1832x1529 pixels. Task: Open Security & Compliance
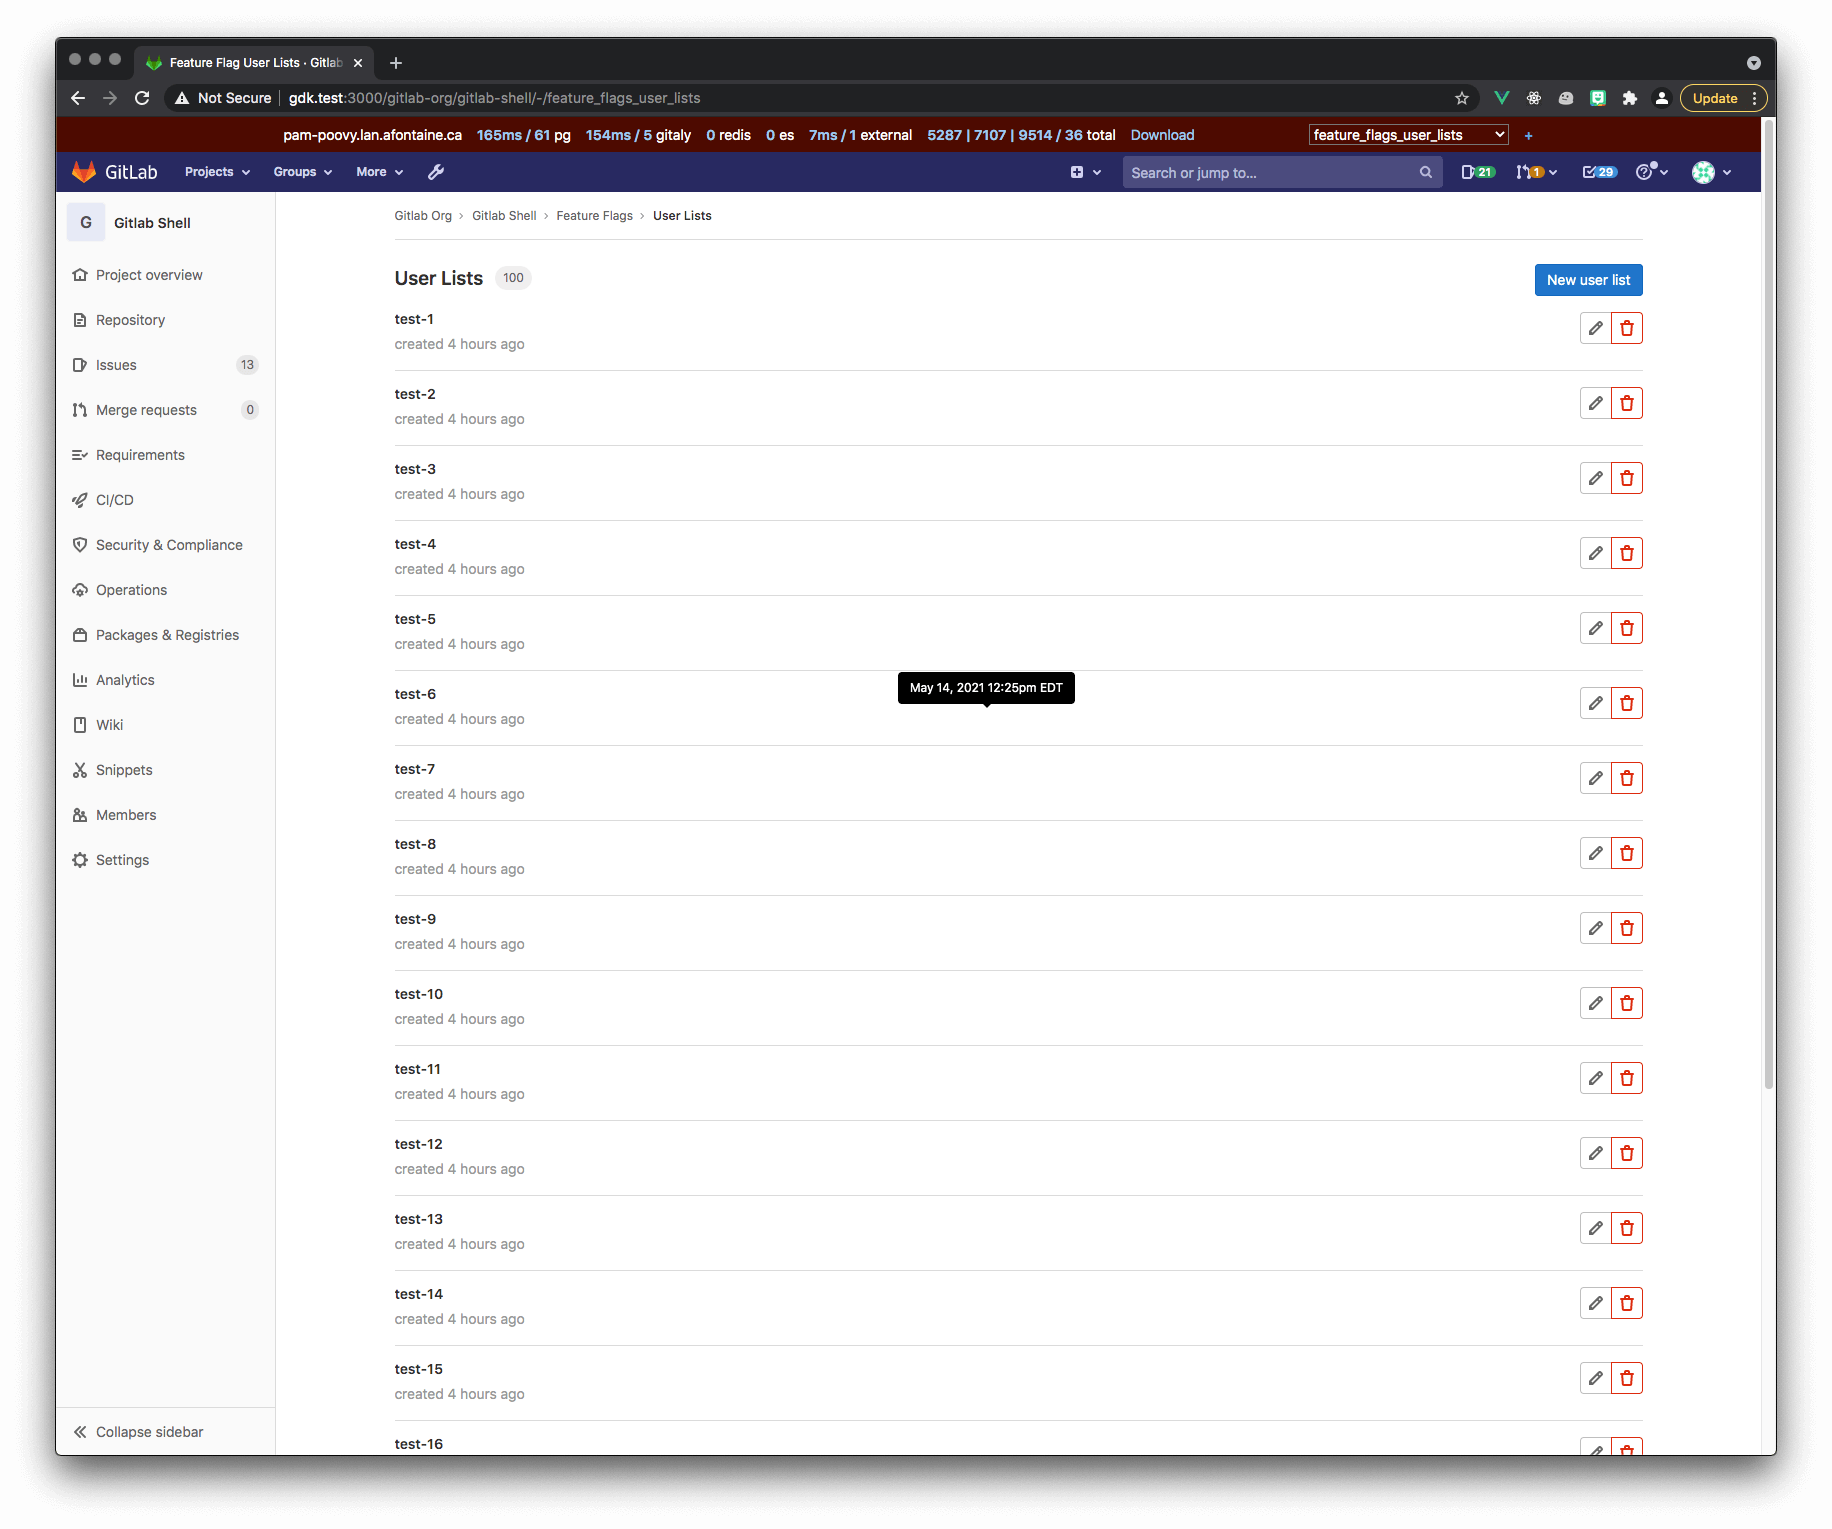tap(169, 544)
